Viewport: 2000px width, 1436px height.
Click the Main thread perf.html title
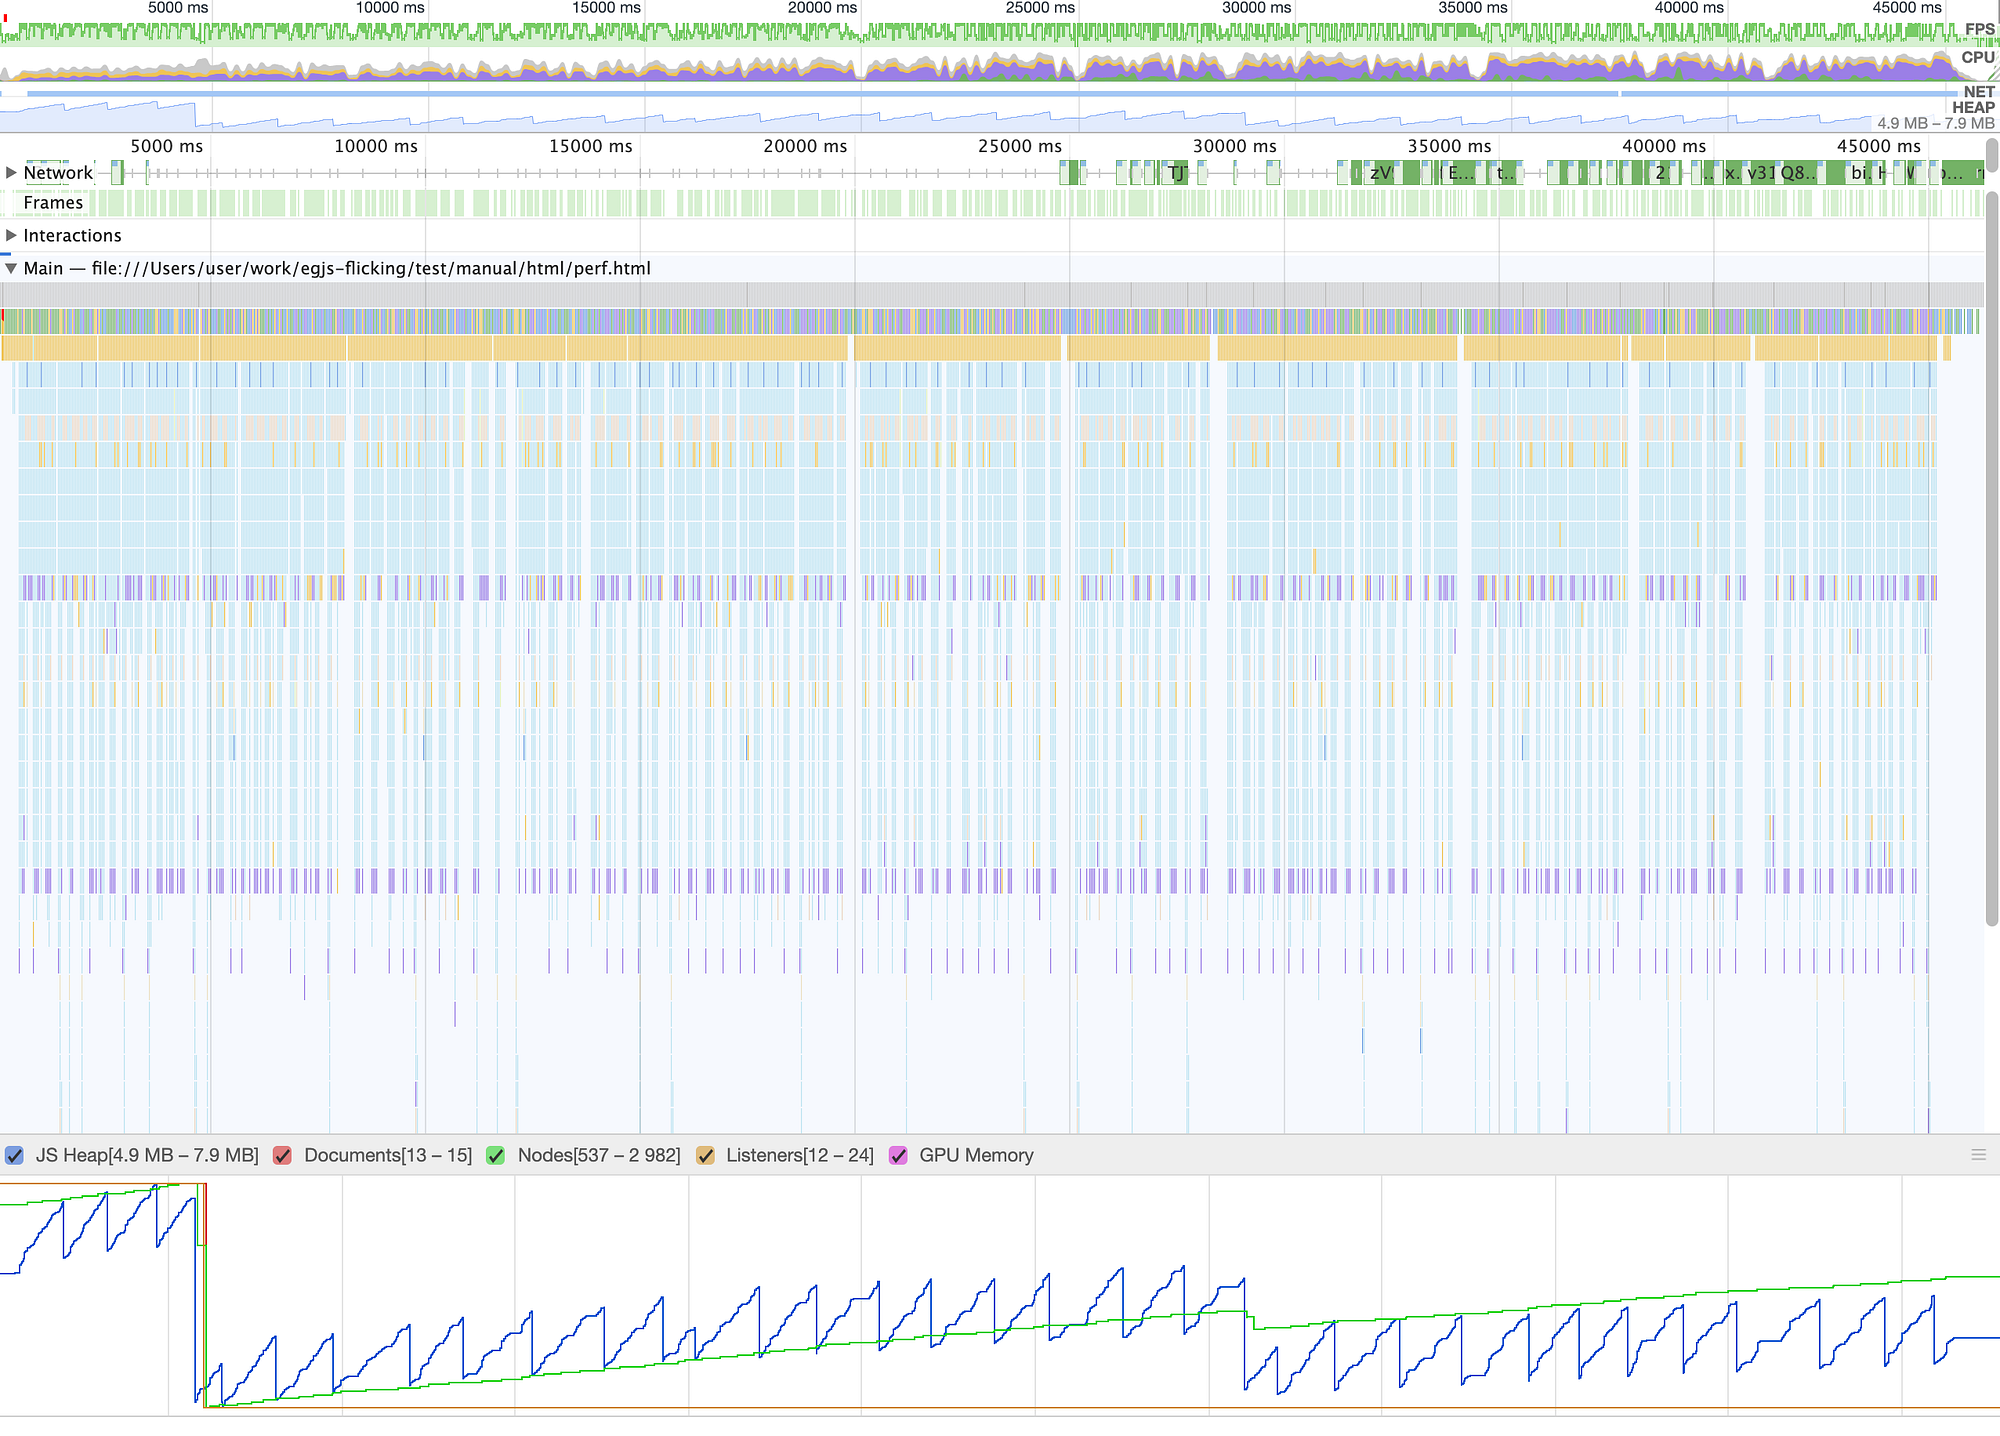coord(337,268)
